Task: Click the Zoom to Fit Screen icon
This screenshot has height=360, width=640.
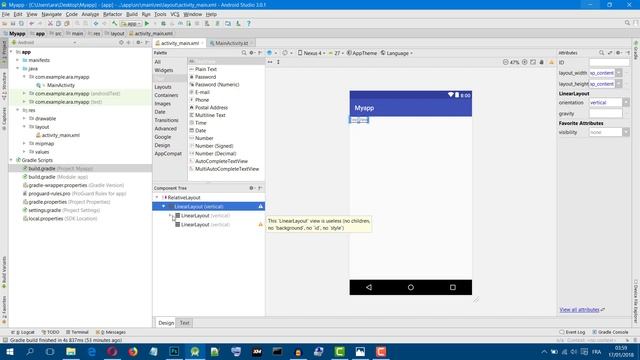Action: (533, 62)
